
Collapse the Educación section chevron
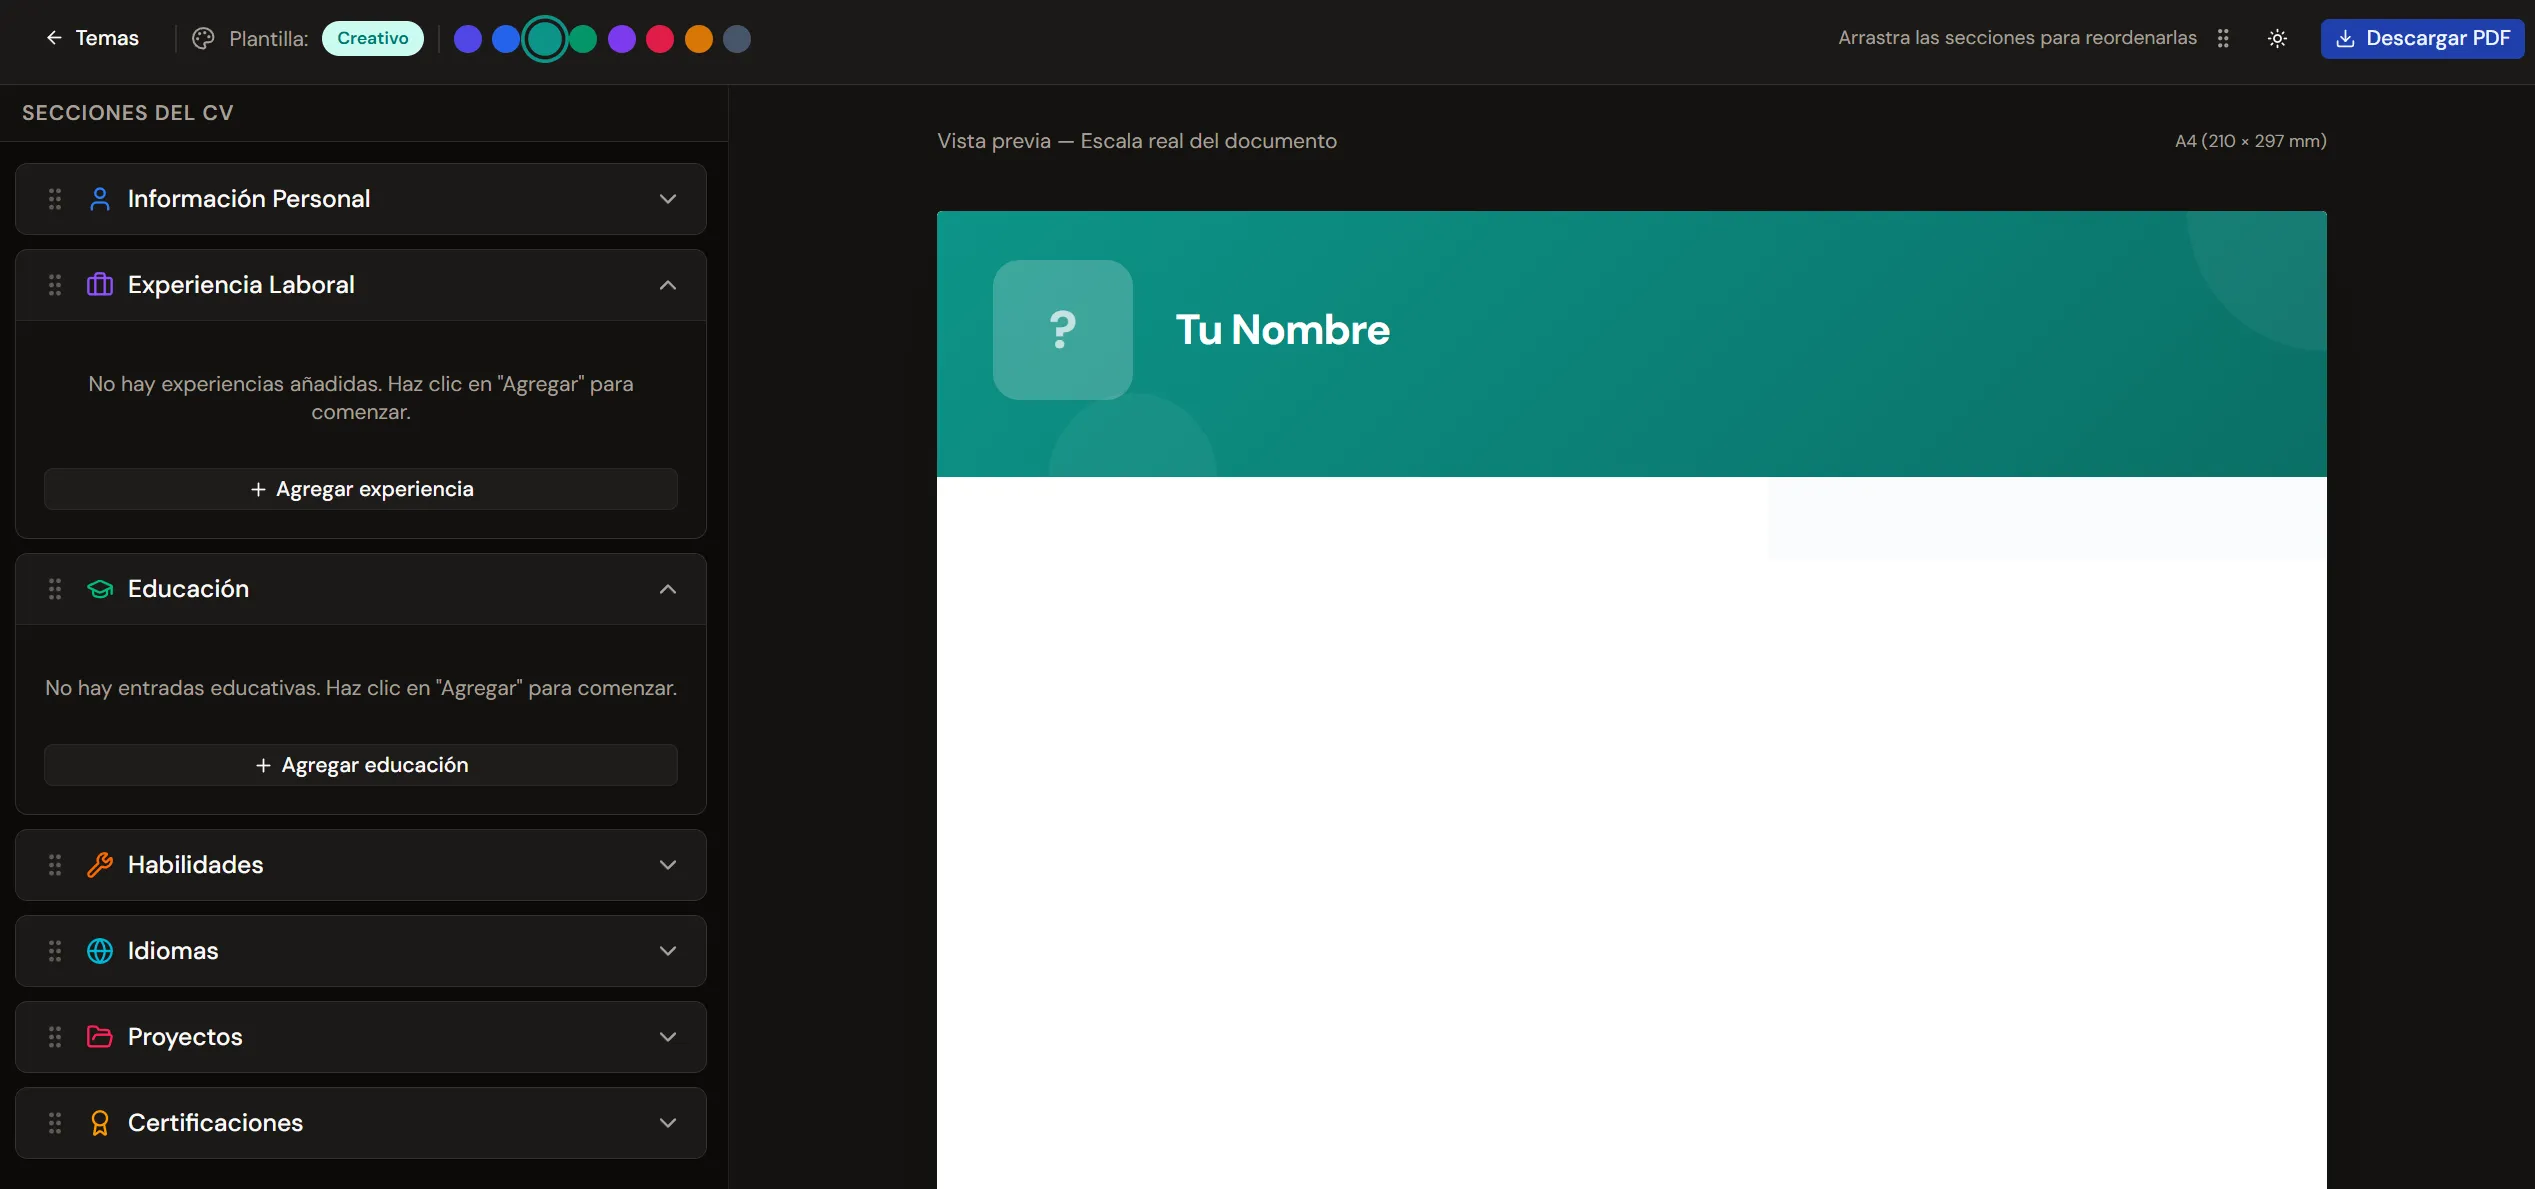point(667,588)
